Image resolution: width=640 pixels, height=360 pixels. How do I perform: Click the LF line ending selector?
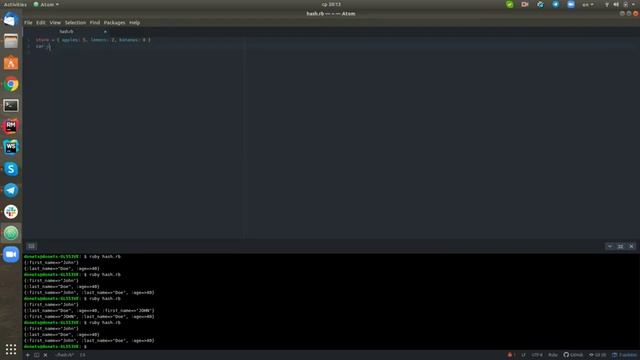point(523,355)
